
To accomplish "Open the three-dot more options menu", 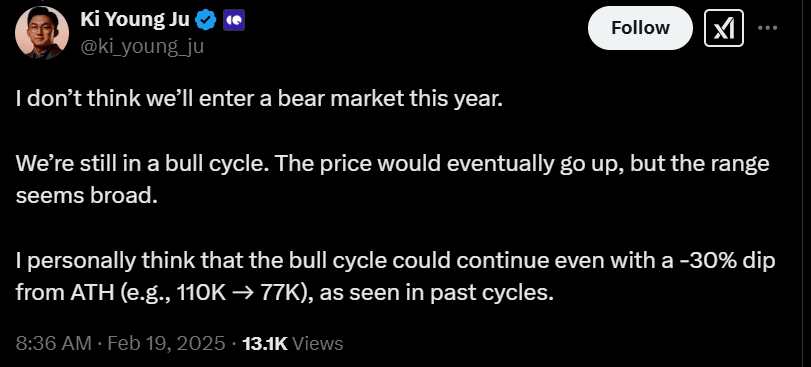I will [768, 28].
